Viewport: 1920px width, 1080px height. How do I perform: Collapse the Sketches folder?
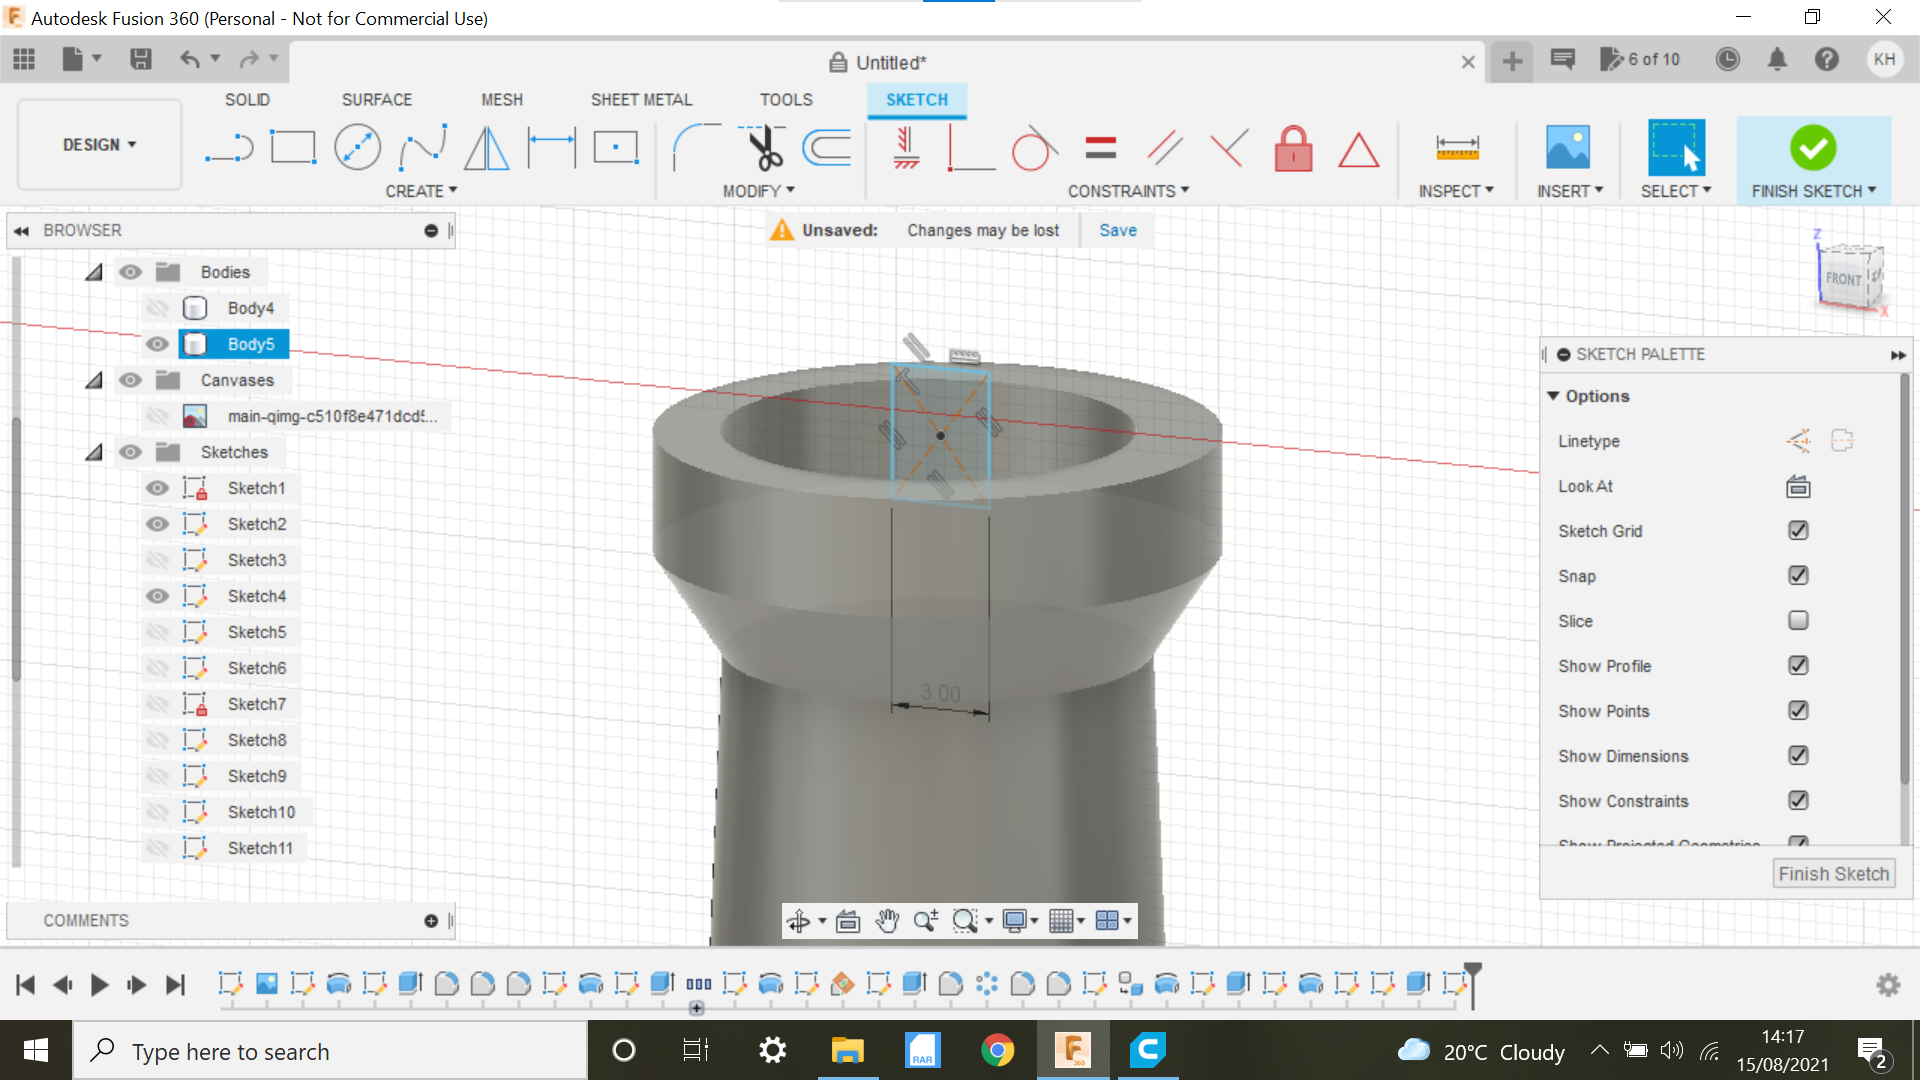coord(94,452)
